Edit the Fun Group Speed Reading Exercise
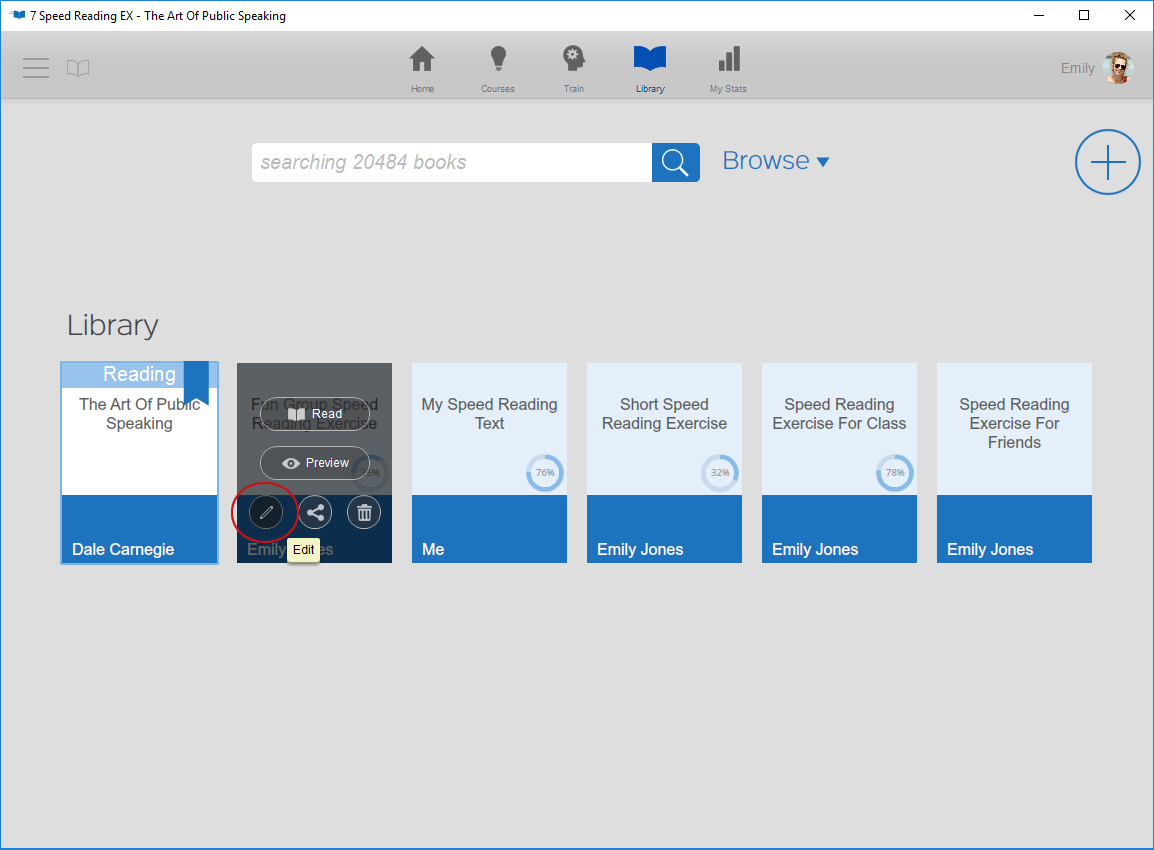Image resolution: width=1154 pixels, height=850 pixels. click(x=265, y=511)
